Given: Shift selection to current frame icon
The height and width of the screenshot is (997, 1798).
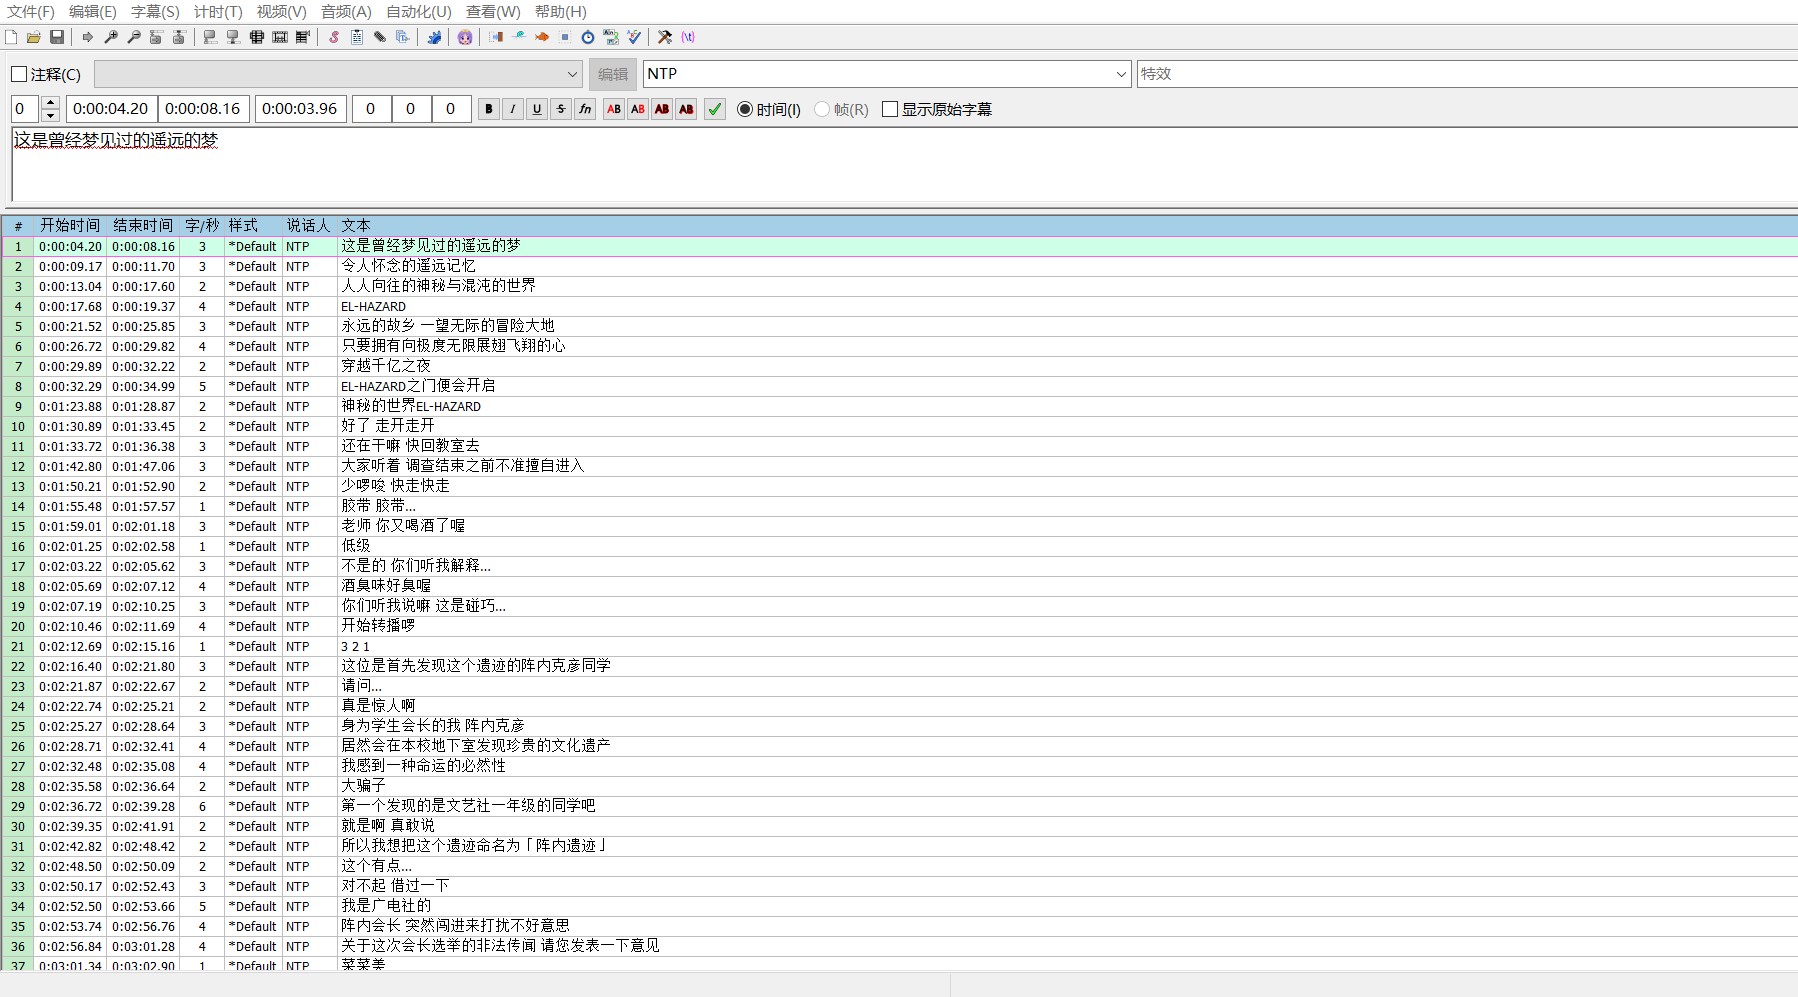Looking at the screenshot, I should click(x=303, y=37).
